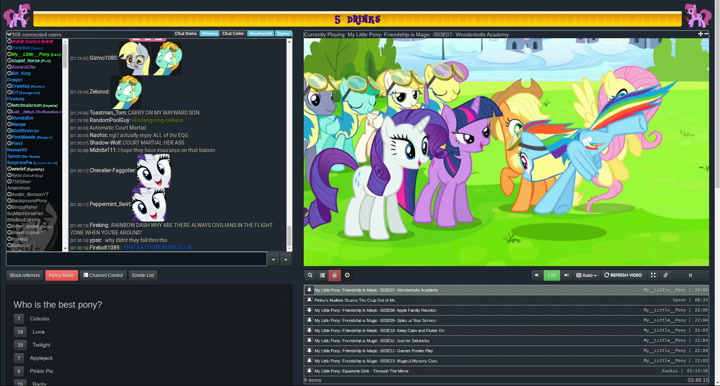Click bell icon on Games Ponies Play row
The width and height of the screenshot is (720, 386).
coord(309,351)
